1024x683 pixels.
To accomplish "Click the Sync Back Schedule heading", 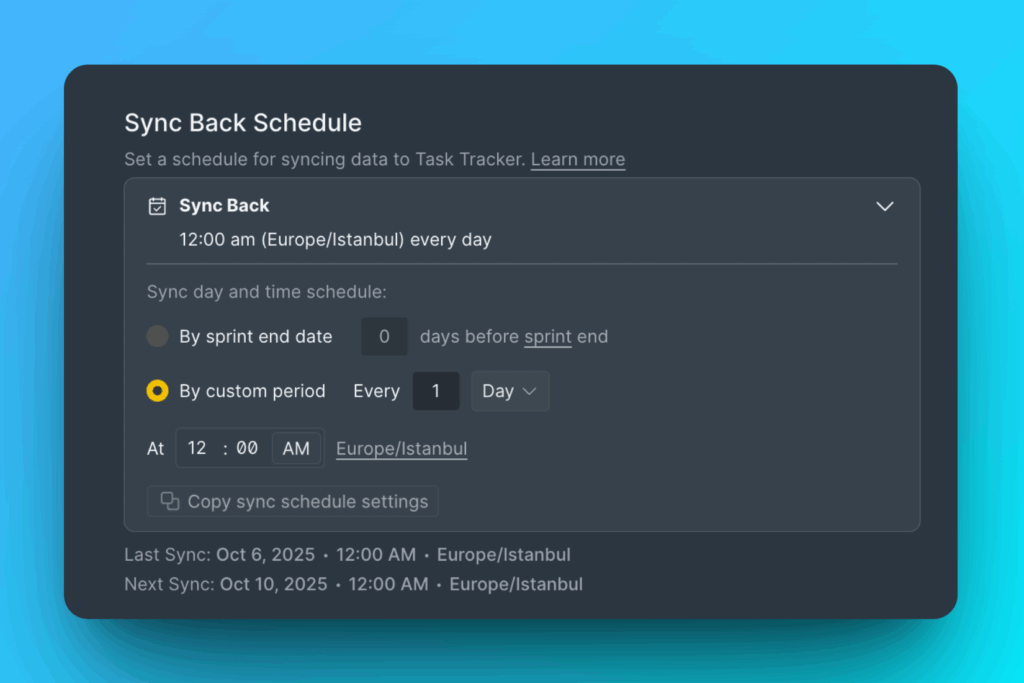I will point(243,123).
